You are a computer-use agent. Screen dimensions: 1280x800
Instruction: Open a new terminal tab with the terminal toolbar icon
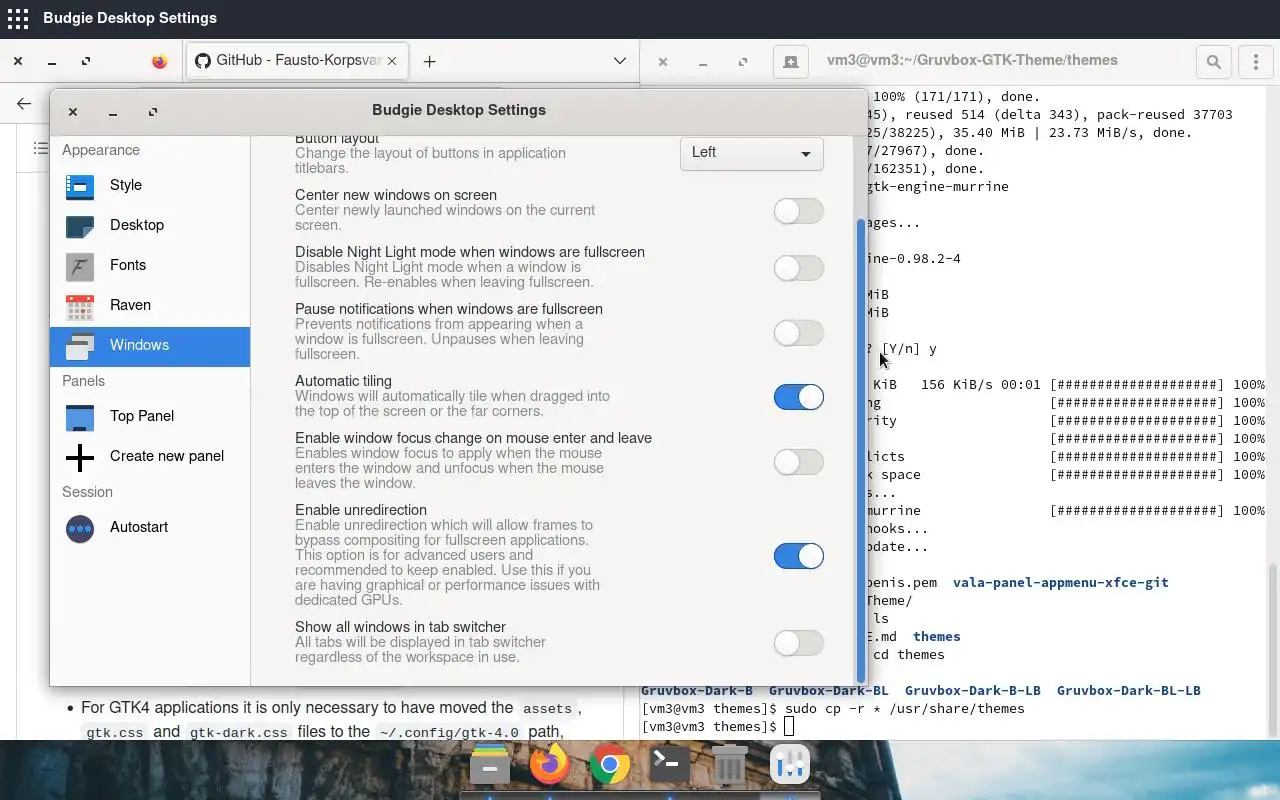(790, 61)
